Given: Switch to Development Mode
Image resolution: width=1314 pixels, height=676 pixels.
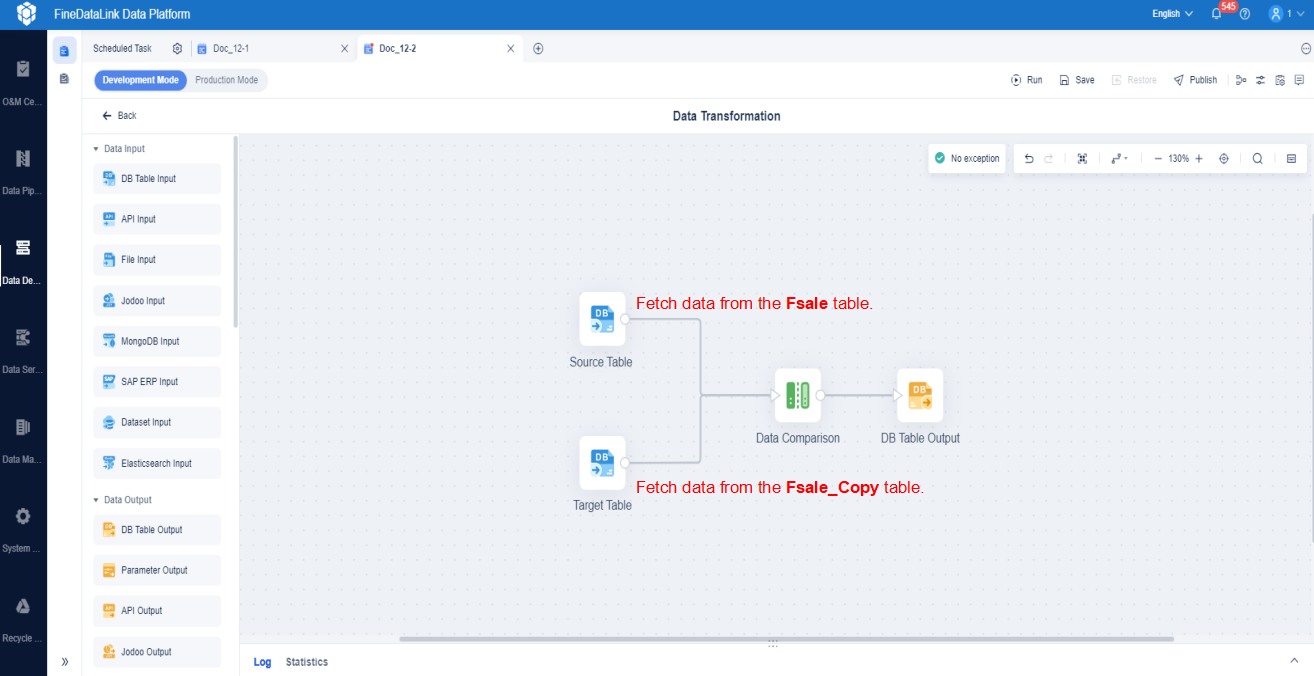Looking at the screenshot, I should (x=141, y=80).
